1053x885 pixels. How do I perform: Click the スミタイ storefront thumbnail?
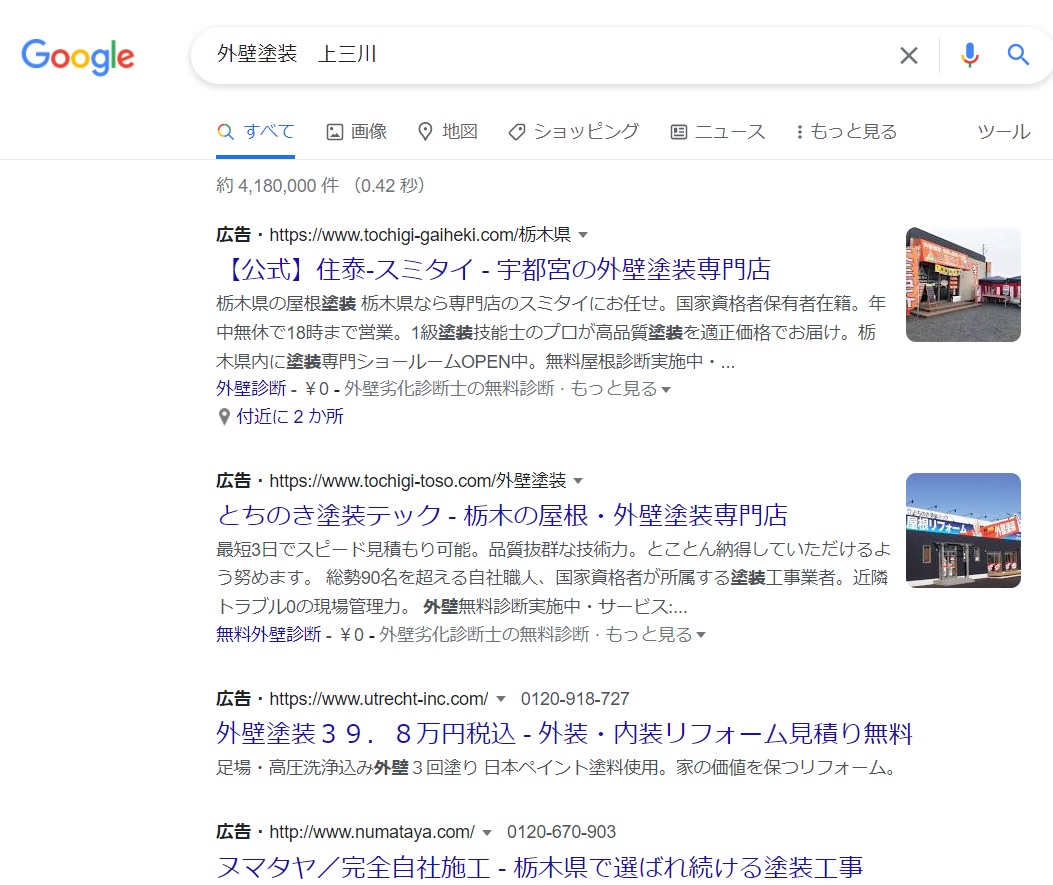[x=963, y=285]
